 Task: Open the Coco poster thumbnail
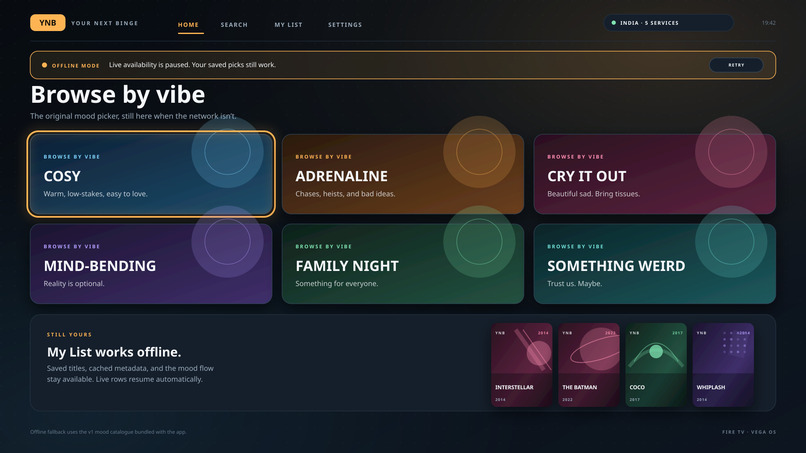[656, 365]
